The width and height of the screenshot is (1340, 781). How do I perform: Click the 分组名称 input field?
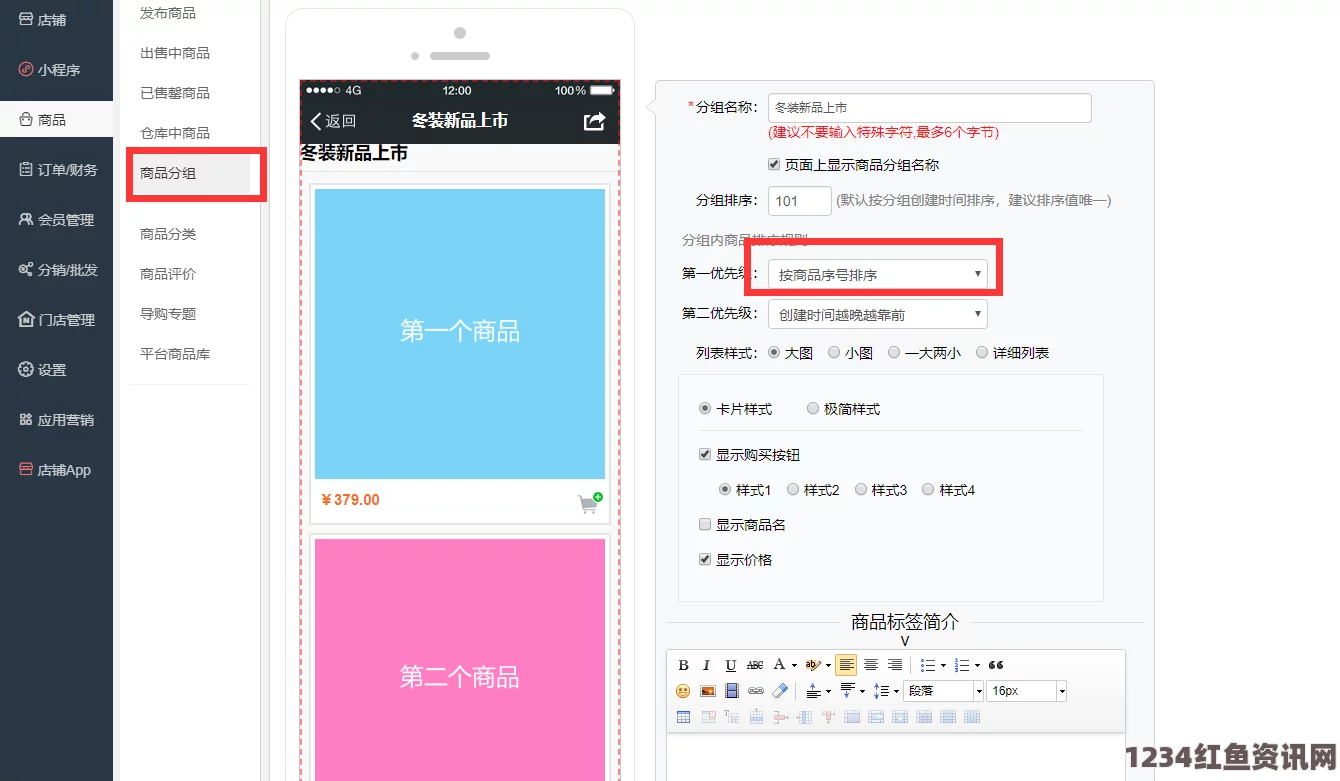(929, 107)
